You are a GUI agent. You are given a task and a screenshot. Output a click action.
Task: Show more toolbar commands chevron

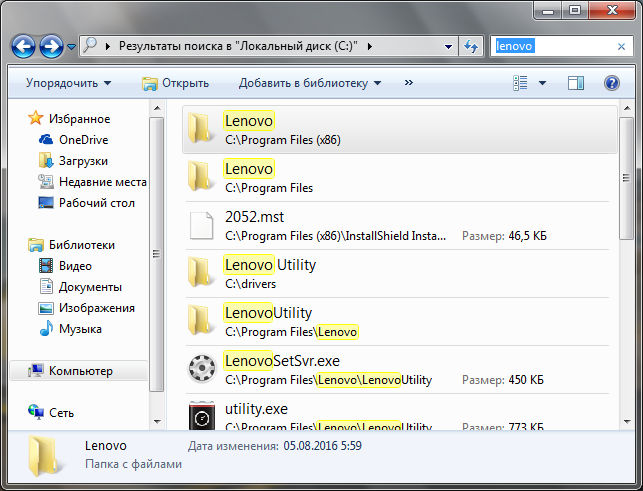(408, 82)
